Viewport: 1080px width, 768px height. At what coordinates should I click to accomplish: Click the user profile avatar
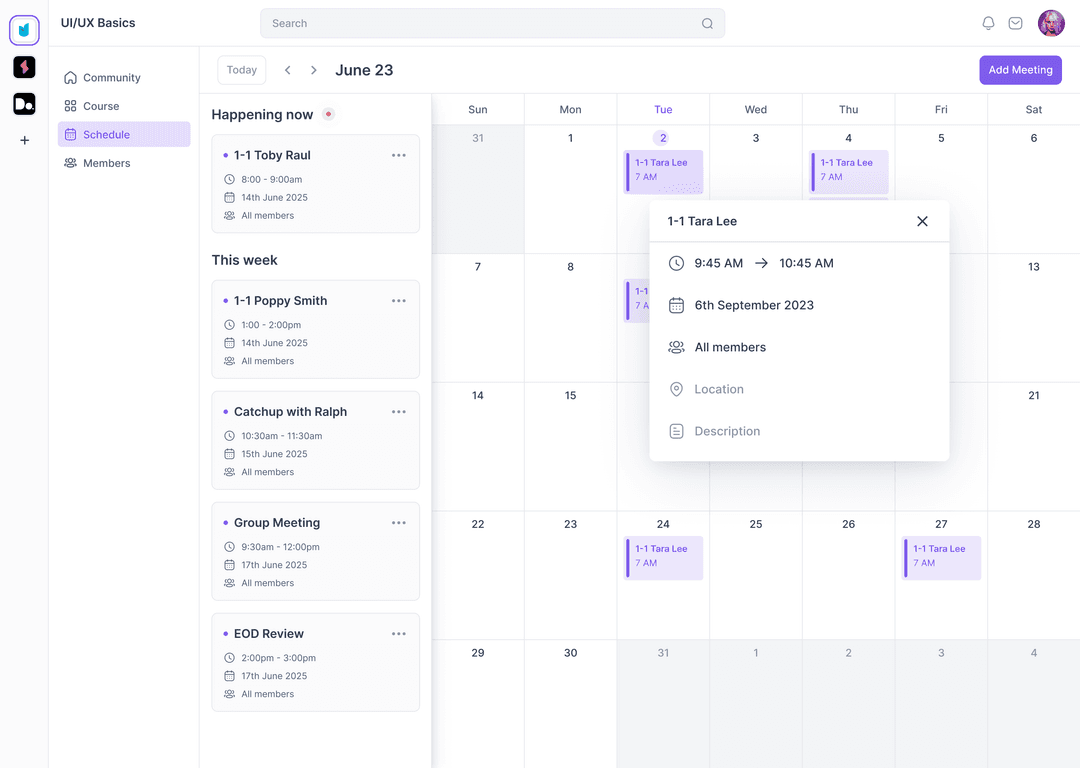[x=1051, y=23]
